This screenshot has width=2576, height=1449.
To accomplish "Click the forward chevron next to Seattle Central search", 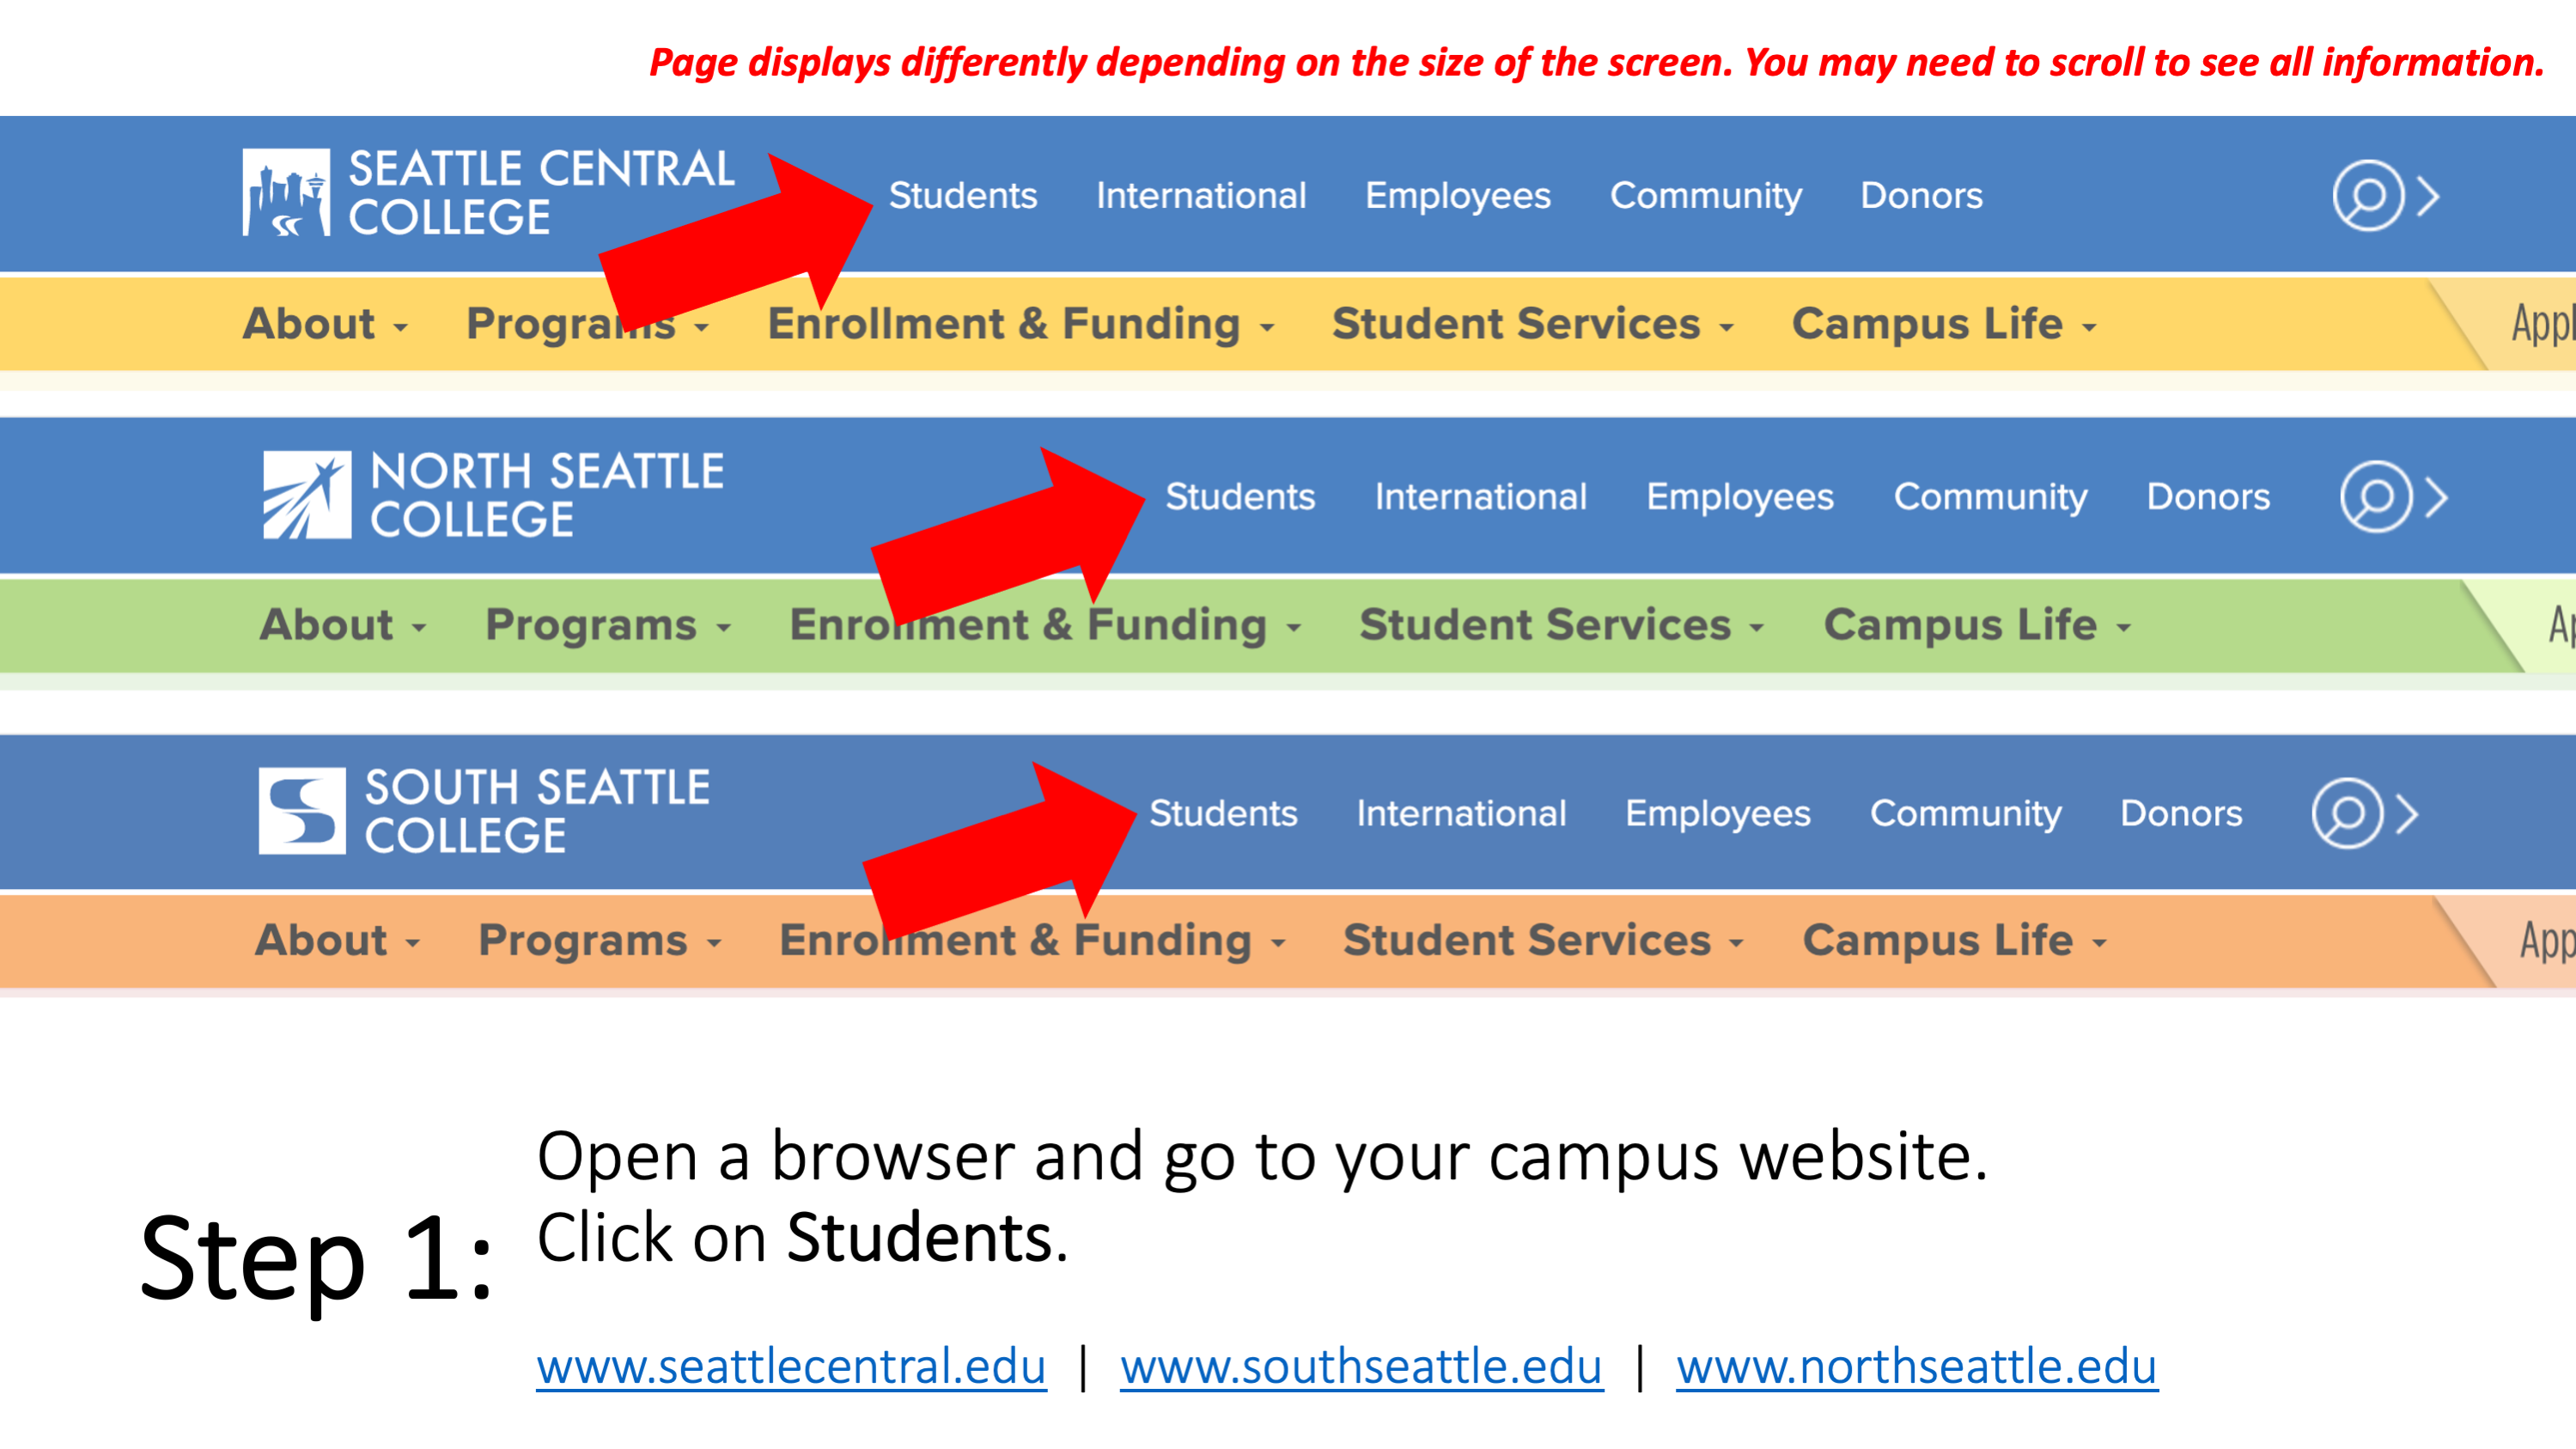I will [x=2431, y=195].
